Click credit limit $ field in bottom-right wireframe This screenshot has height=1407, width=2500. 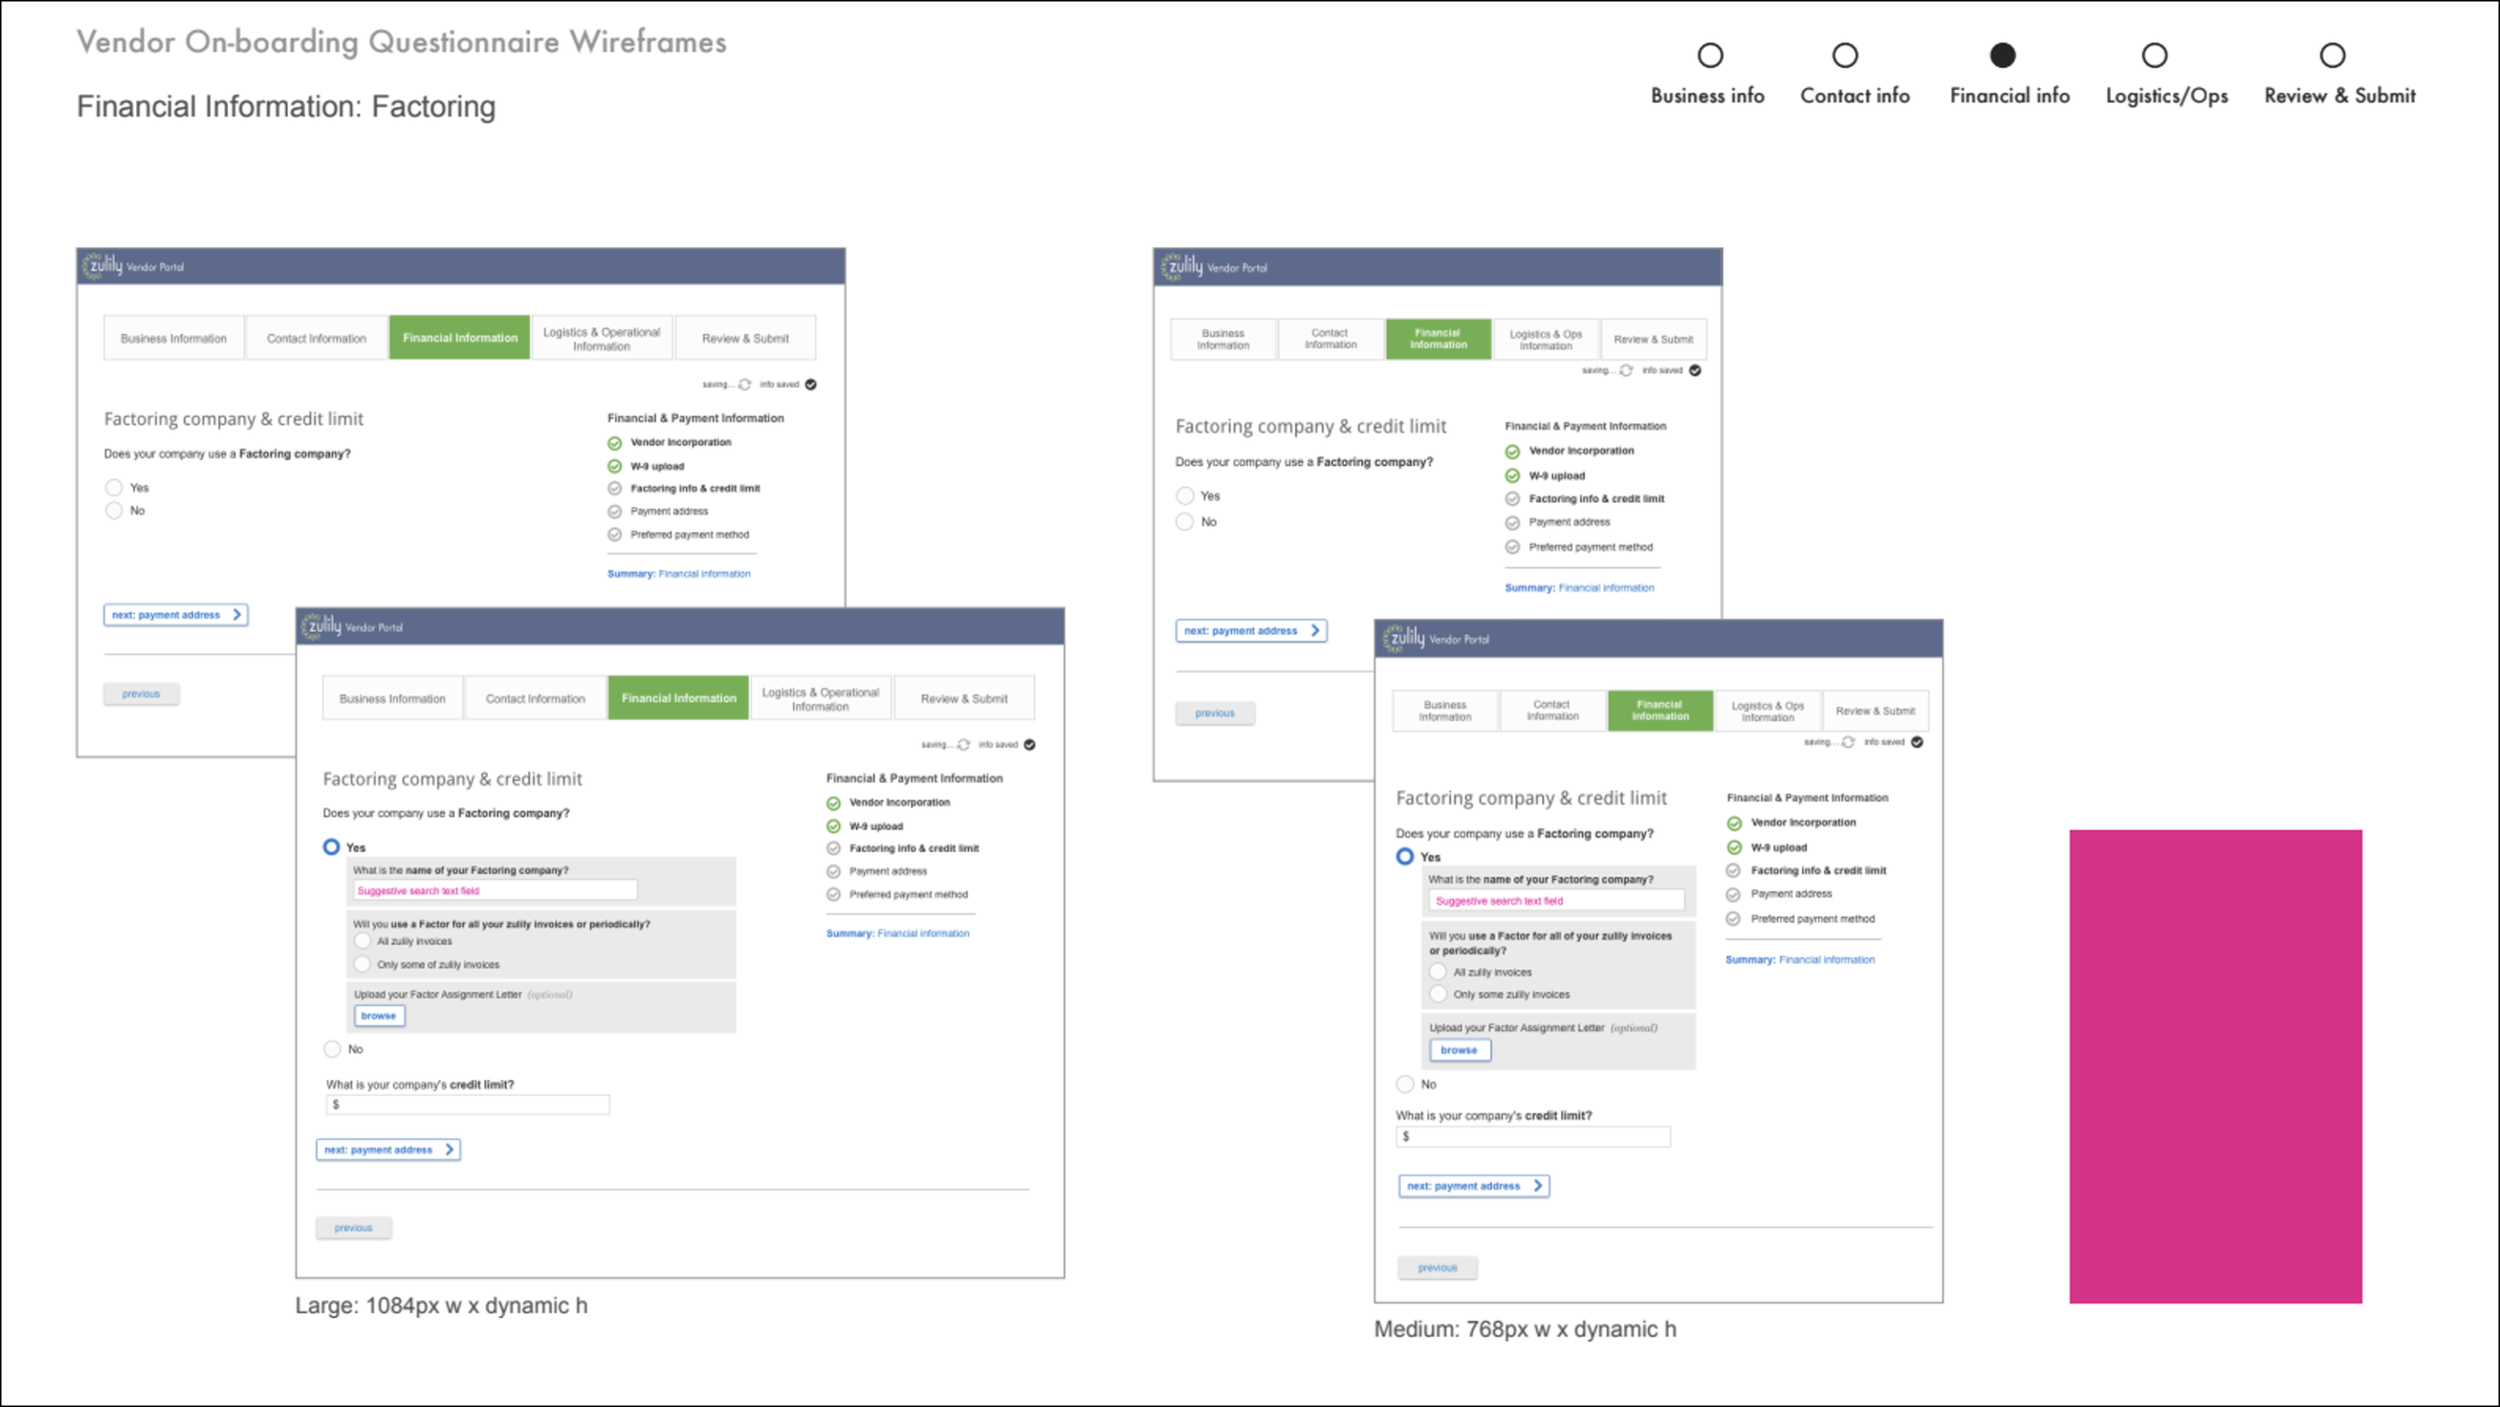point(1532,1137)
